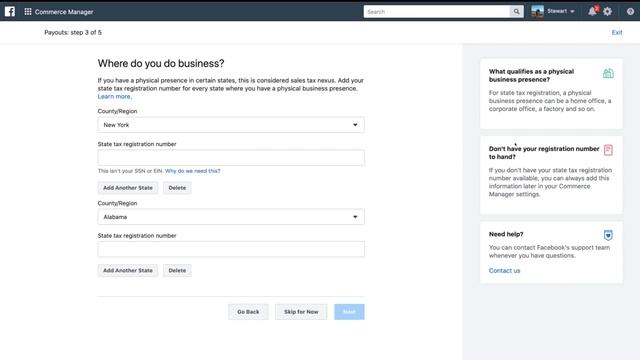The height and width of the screenshot is (360, 640).
Task: Click the help question mark icon
Action: [630, 11]
